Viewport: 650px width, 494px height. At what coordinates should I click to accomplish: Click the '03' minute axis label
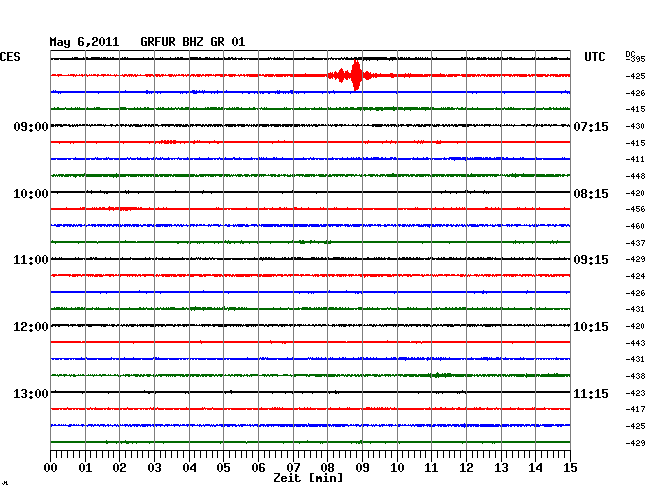point(154,467)
